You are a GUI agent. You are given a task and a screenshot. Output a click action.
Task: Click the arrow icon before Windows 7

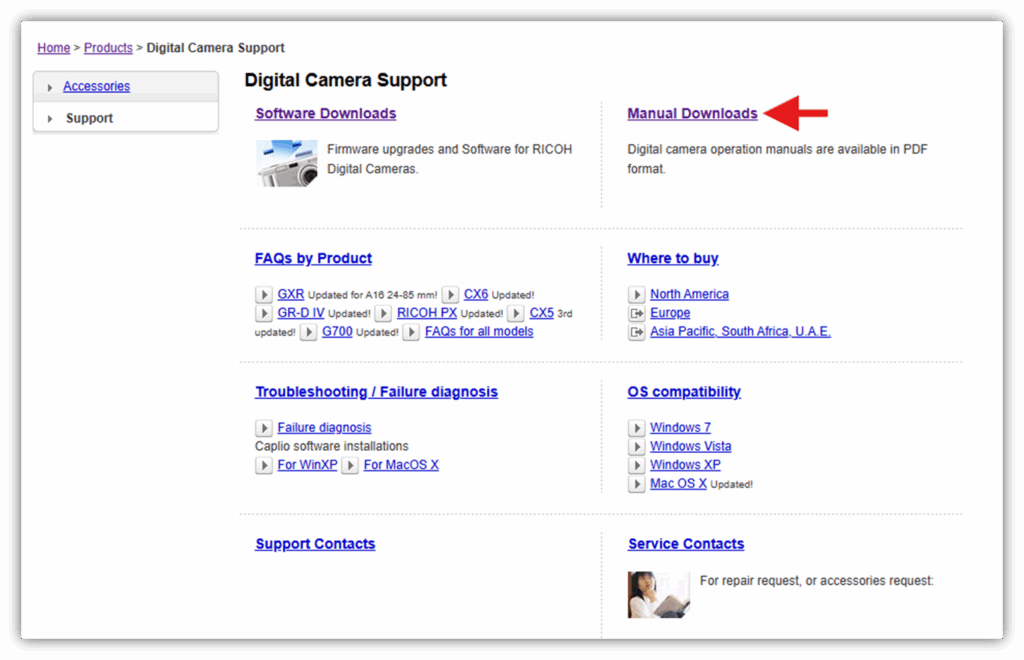click(x=637, y=428)
